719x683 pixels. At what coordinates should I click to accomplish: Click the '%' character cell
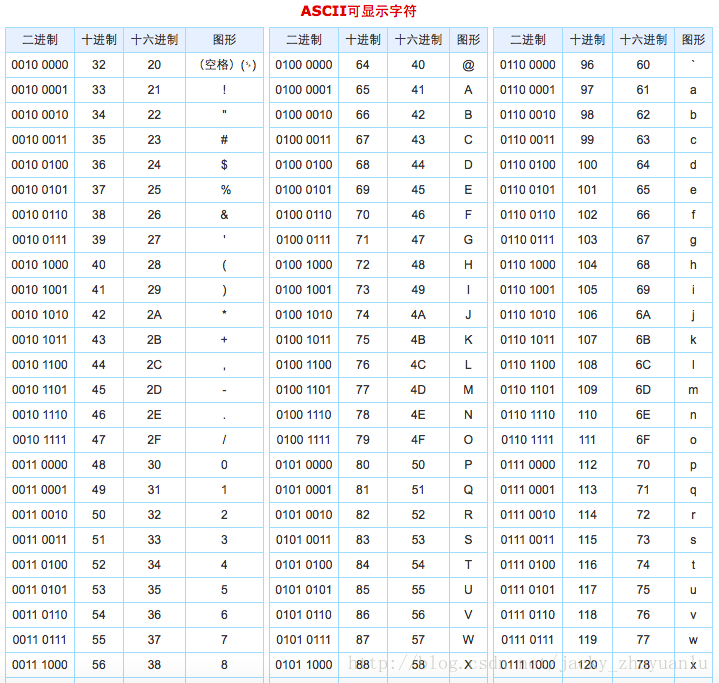[x=226, y=189]
